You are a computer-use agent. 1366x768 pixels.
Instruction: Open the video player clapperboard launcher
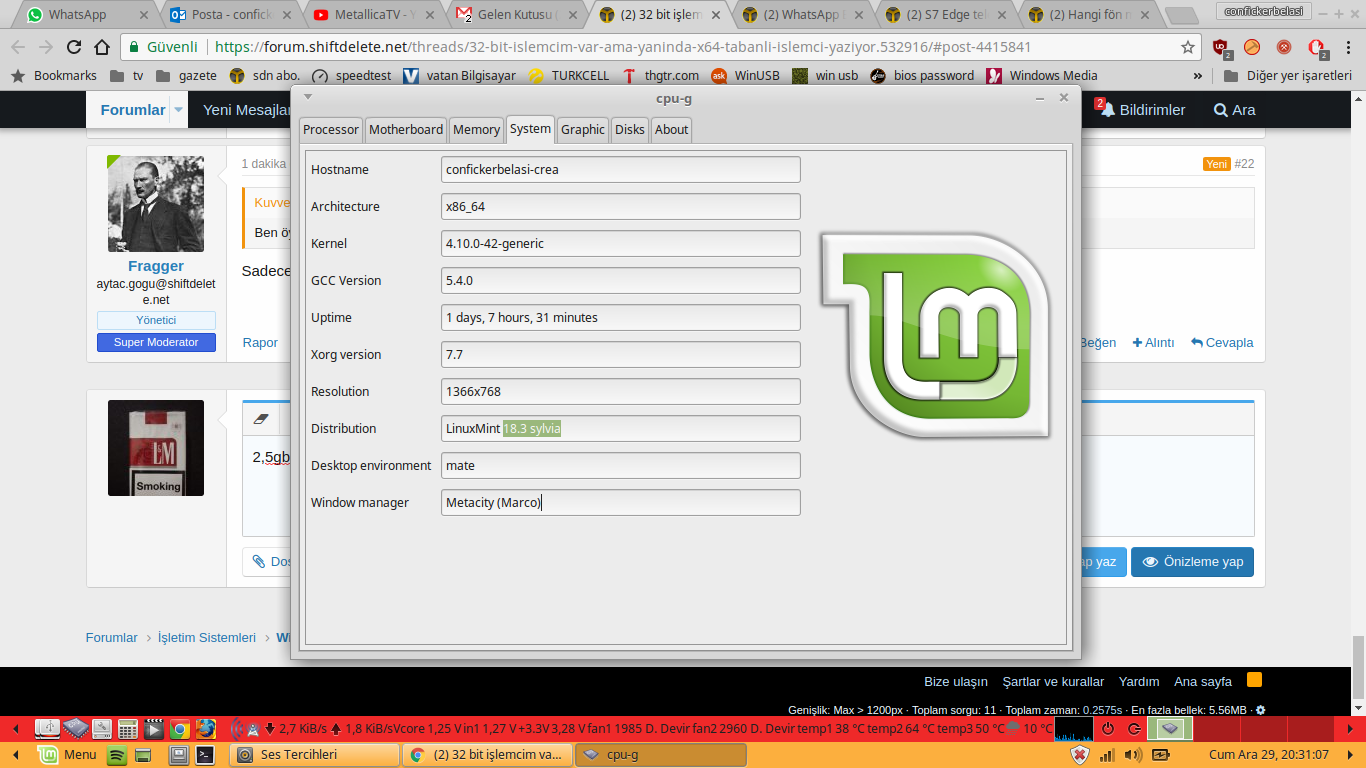154,729
